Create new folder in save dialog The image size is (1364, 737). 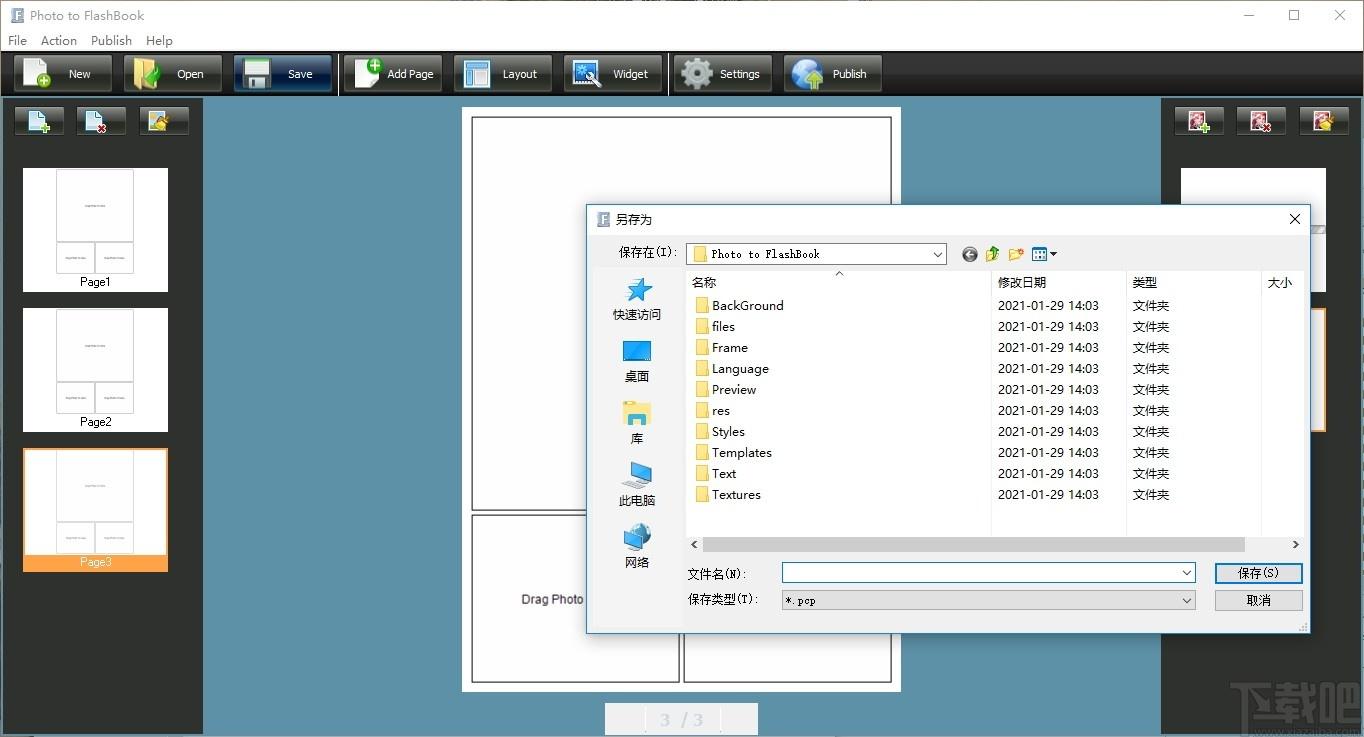pos(1016,254)
